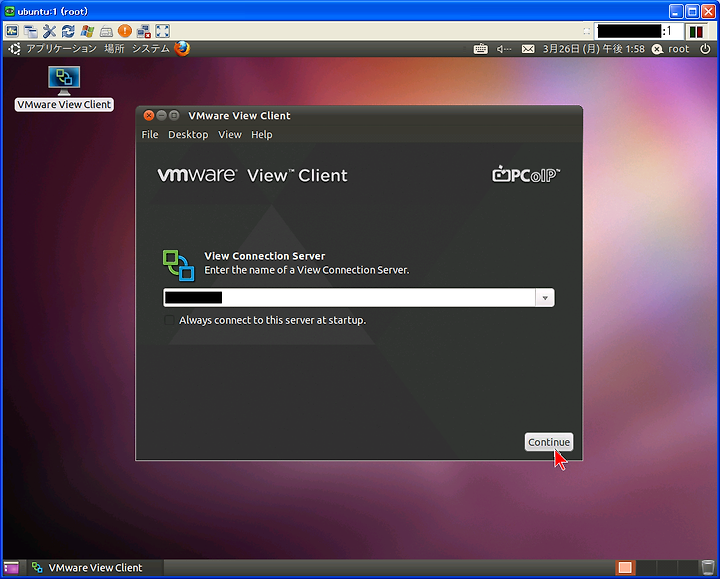
Task: Select VMware View Client desktop icon
Action: (x=64, y=88)
